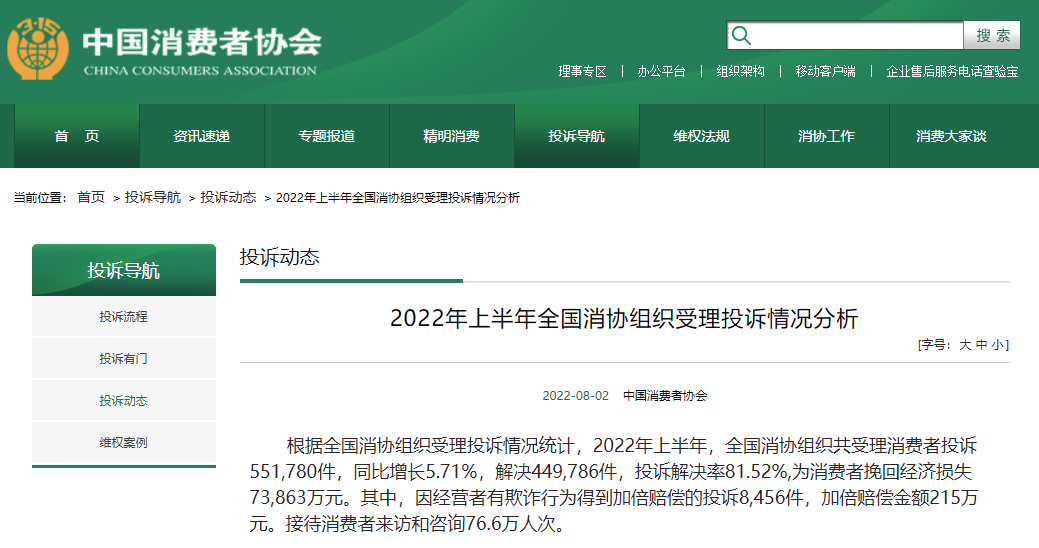Click 投诉导航 in breadcrumb trail
Screen dimensions: 1039x548
point(153,198)
